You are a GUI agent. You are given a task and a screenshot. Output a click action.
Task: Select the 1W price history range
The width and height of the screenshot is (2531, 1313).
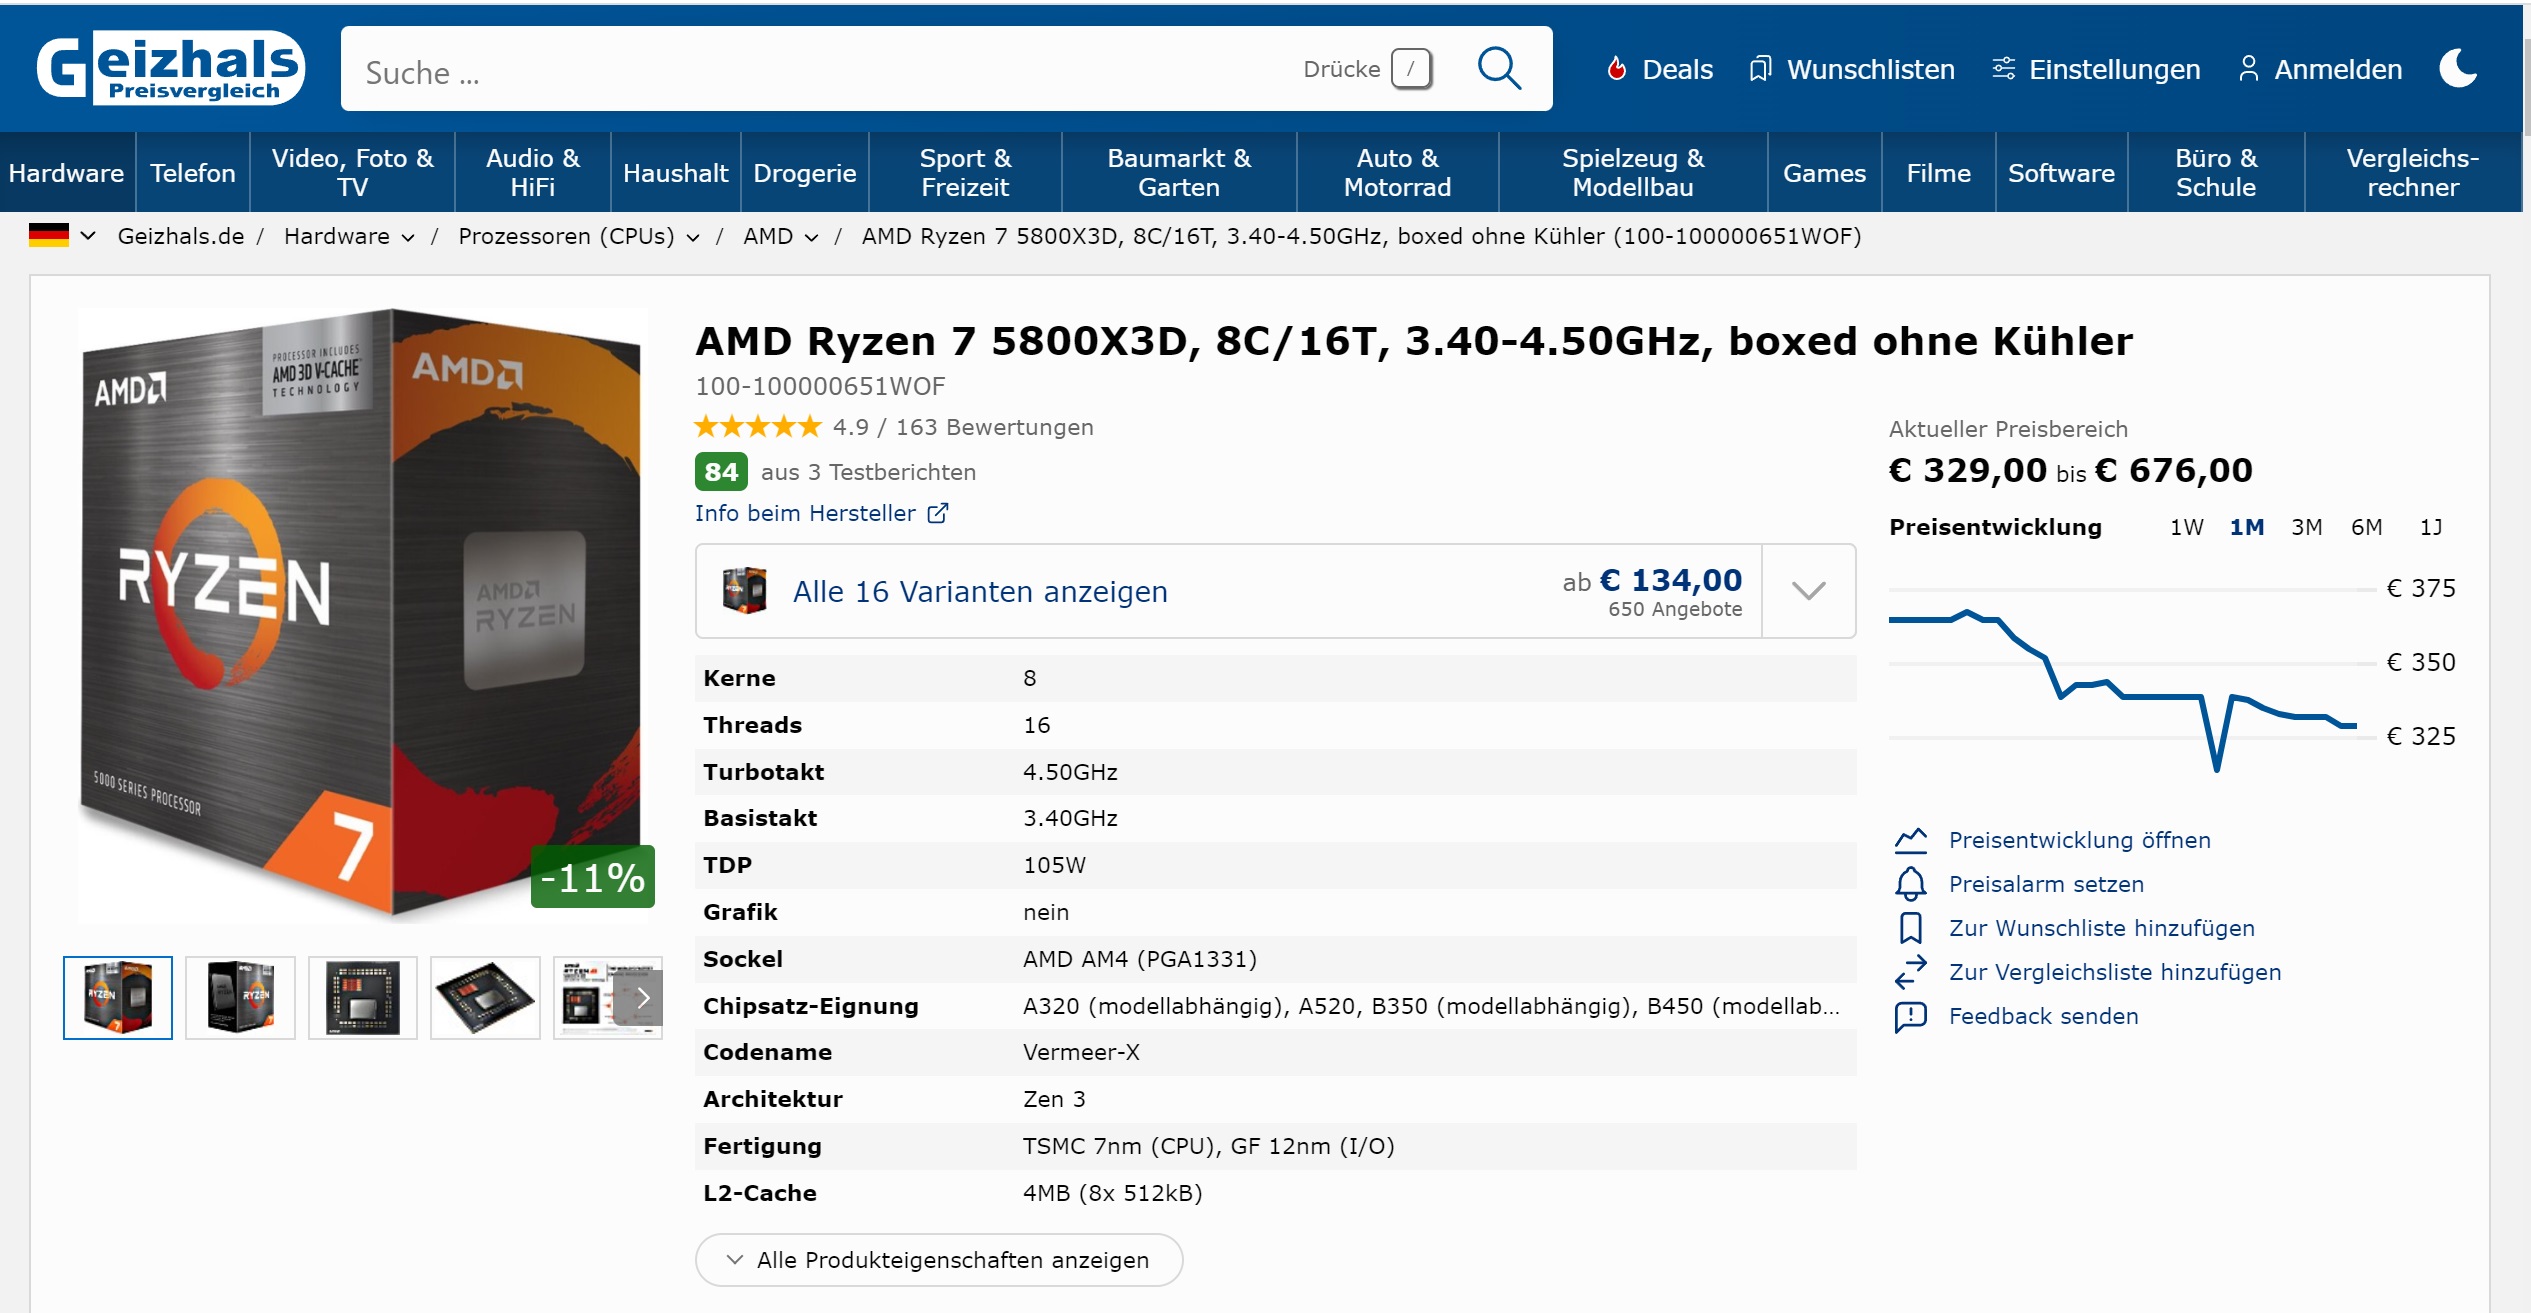2186,527
